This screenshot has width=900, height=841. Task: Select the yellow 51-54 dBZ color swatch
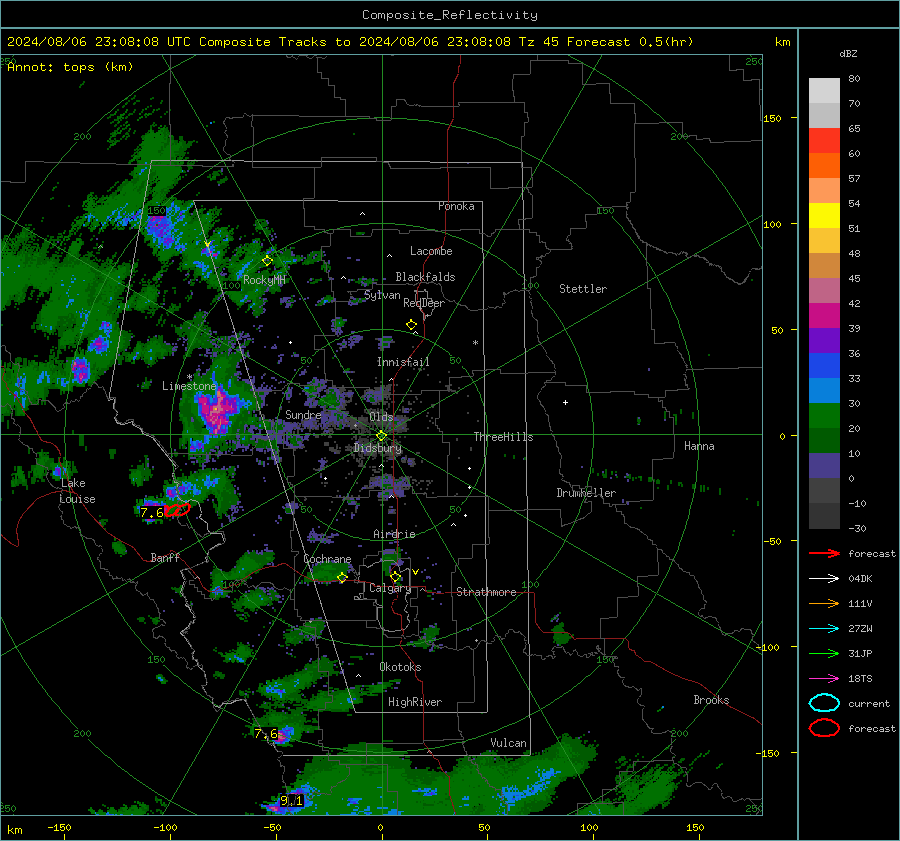tap(824, 216)
